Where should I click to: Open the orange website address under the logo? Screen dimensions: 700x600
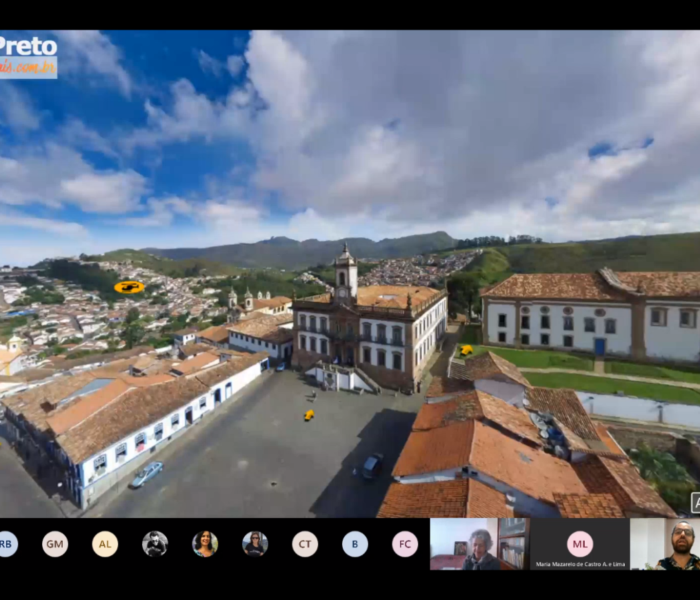coord(28,67)
